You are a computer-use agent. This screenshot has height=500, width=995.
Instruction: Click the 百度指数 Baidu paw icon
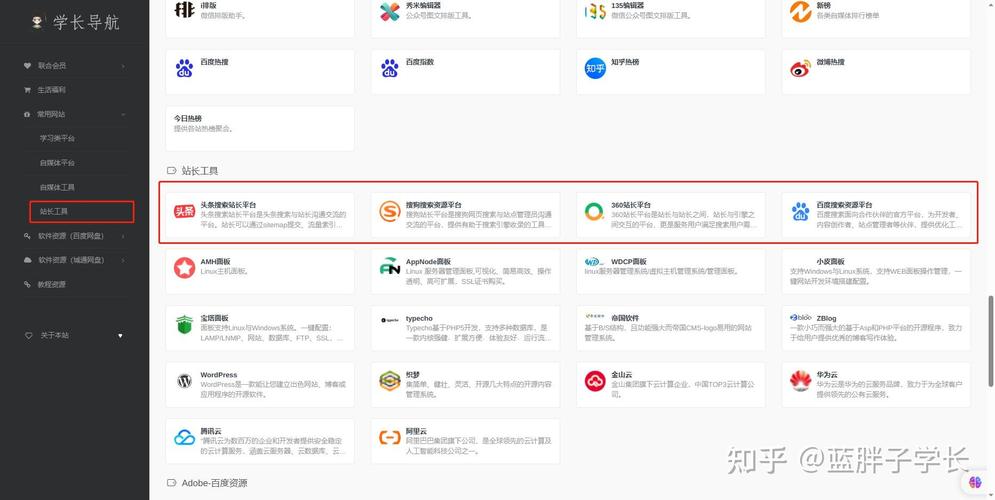click(390, 69)
